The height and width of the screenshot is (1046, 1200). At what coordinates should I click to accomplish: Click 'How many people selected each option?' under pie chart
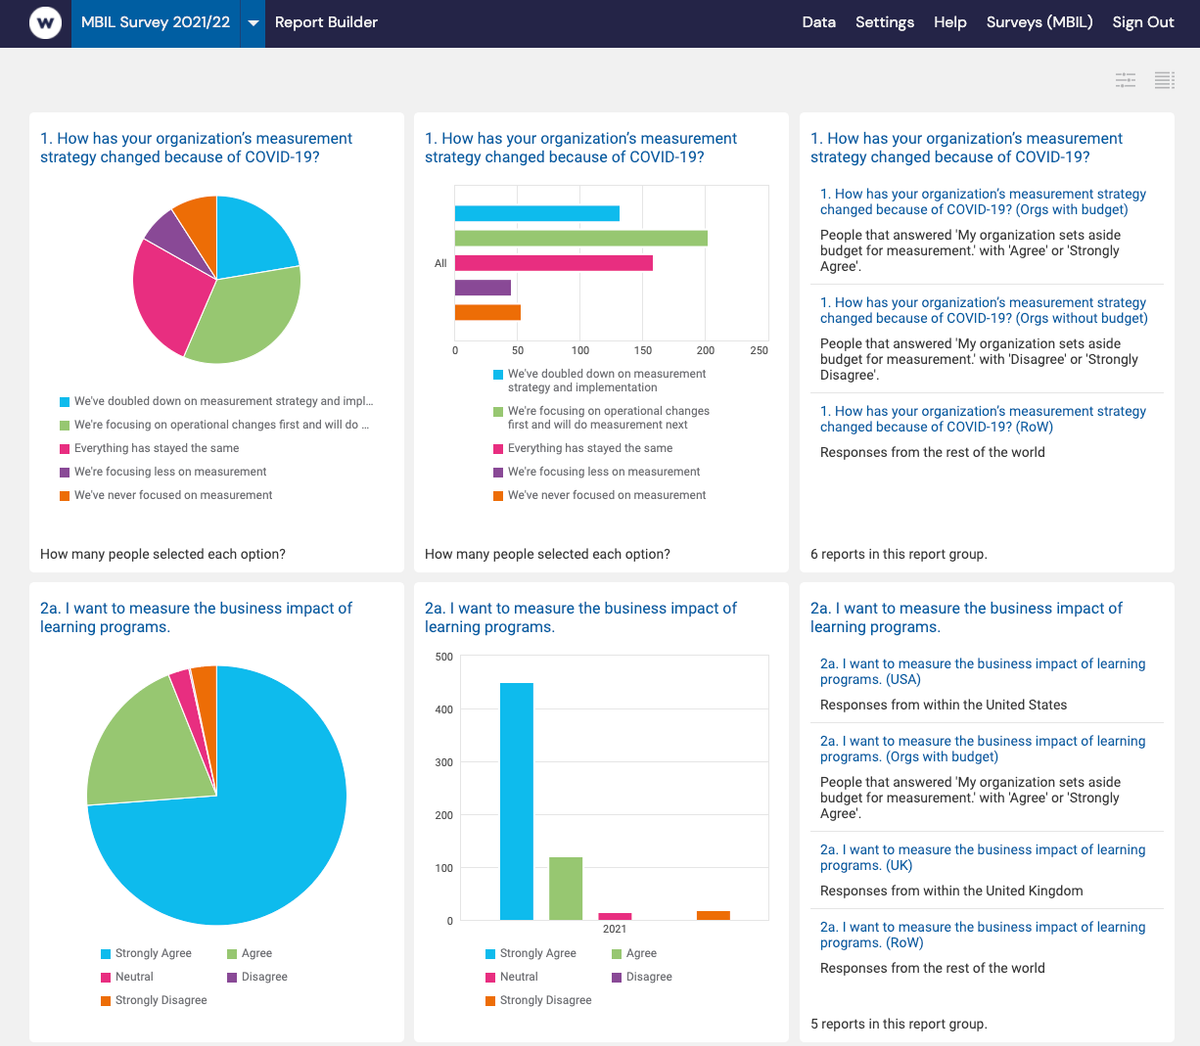tap(163, 554)
